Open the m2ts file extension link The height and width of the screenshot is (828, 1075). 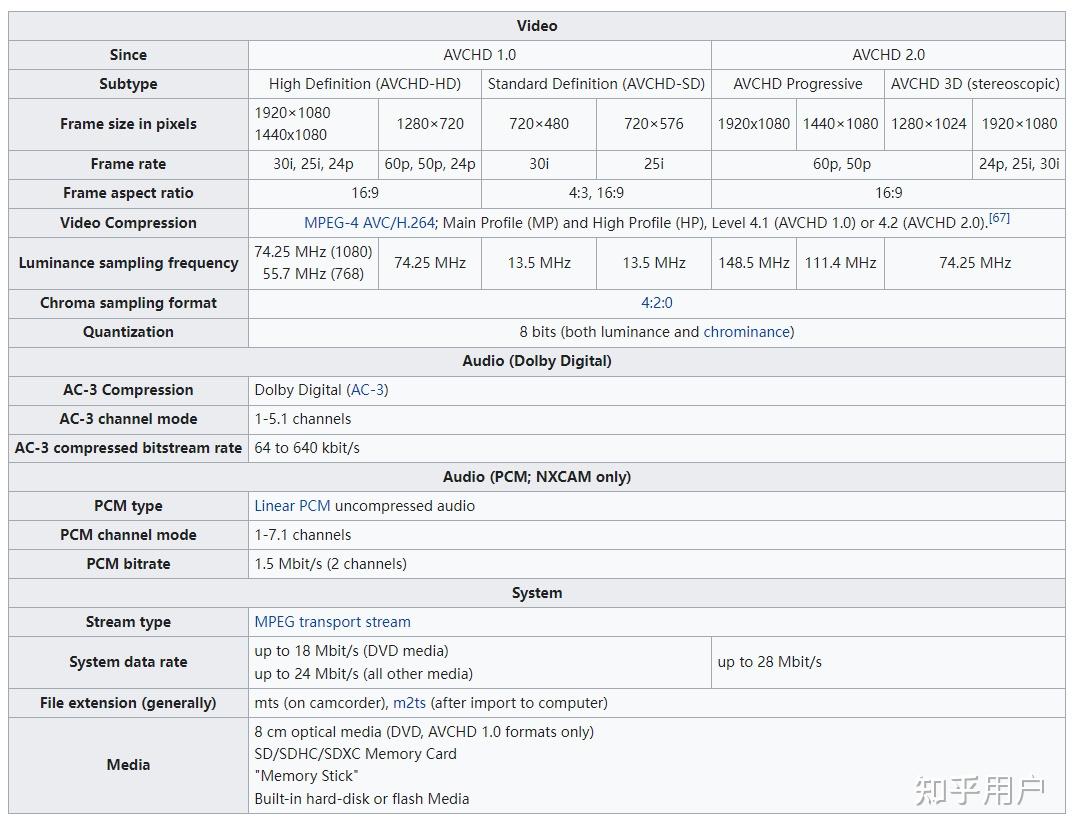[409, 703]
